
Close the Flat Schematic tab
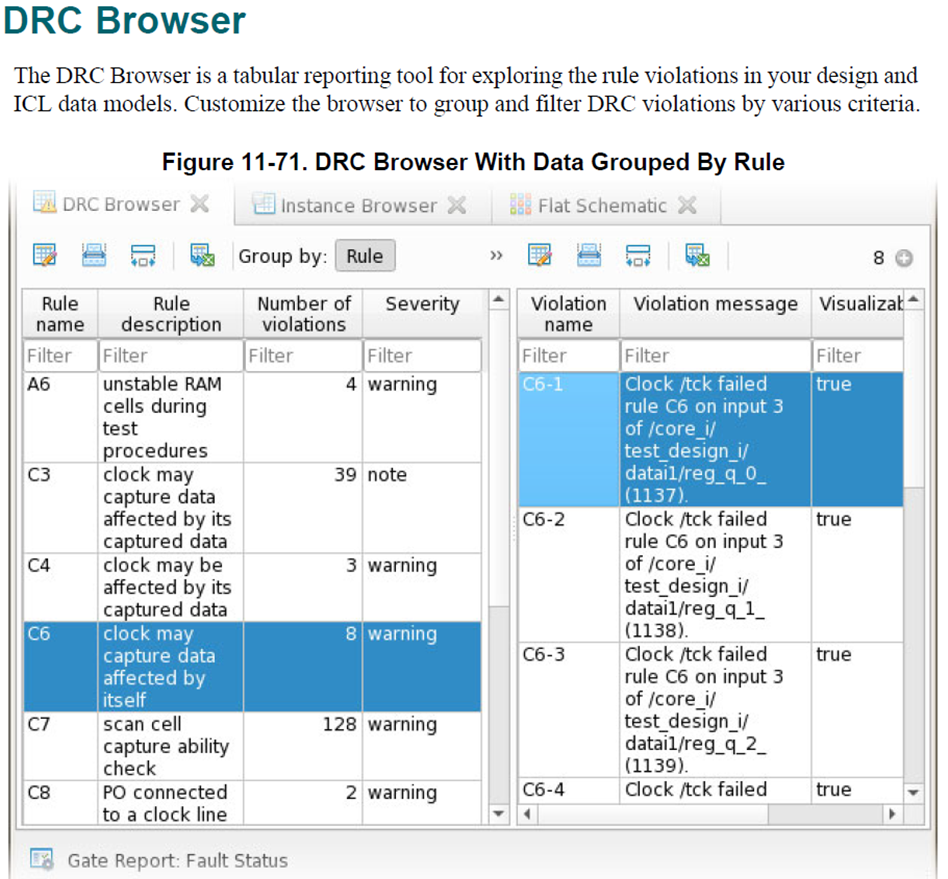point(687,205)
